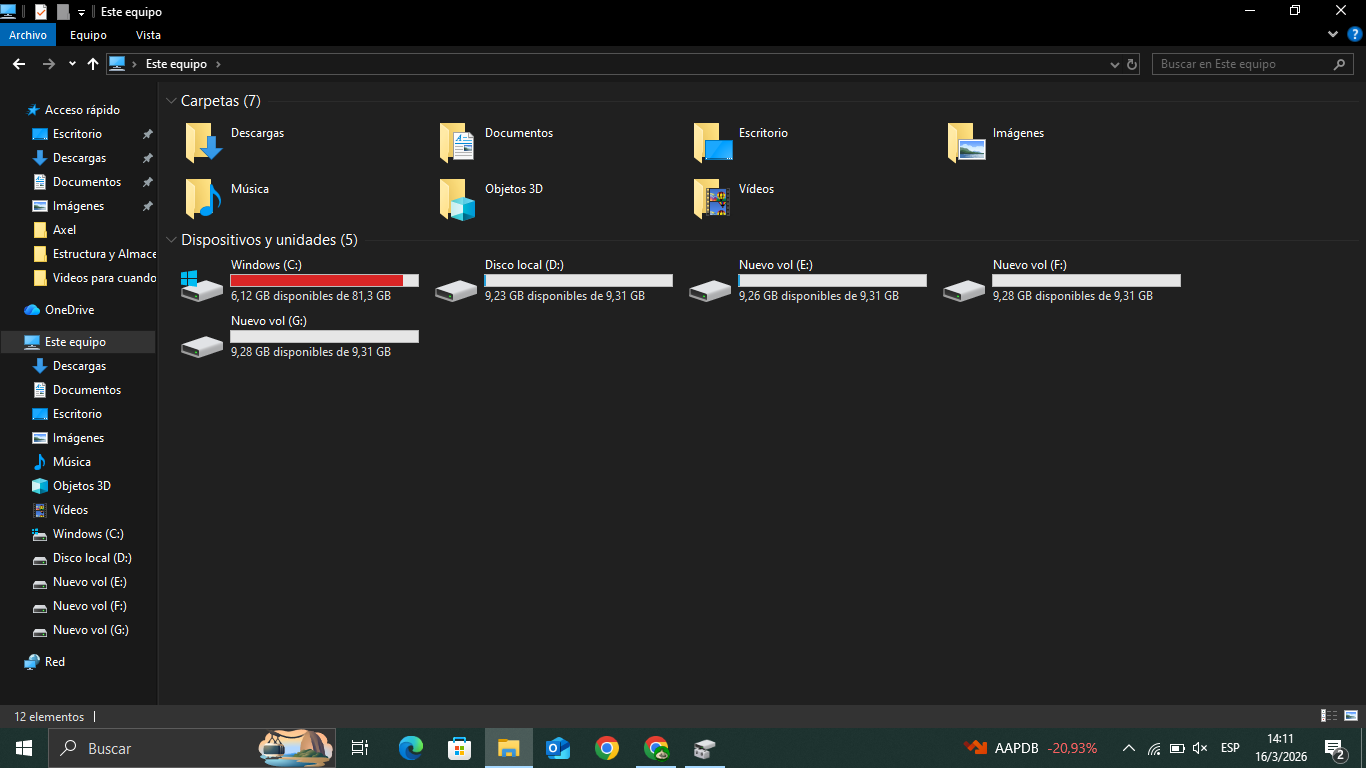The image size is (1366, 768).
Task: Switch to large icons view in status bar
Action: [x=1351, y=716]
